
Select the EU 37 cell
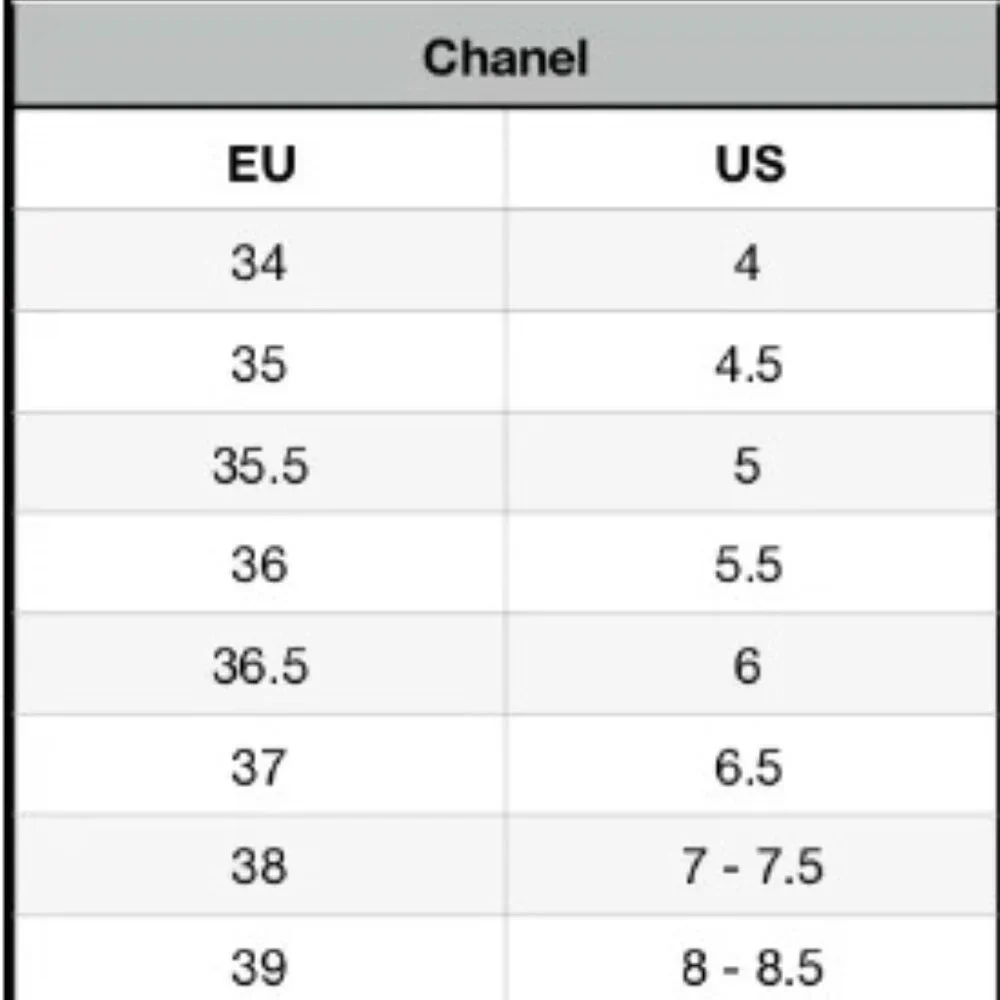click(259, 767)
